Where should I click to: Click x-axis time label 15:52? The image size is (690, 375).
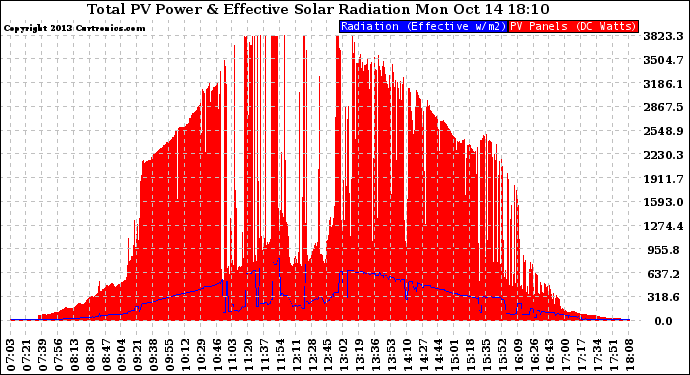502,355
